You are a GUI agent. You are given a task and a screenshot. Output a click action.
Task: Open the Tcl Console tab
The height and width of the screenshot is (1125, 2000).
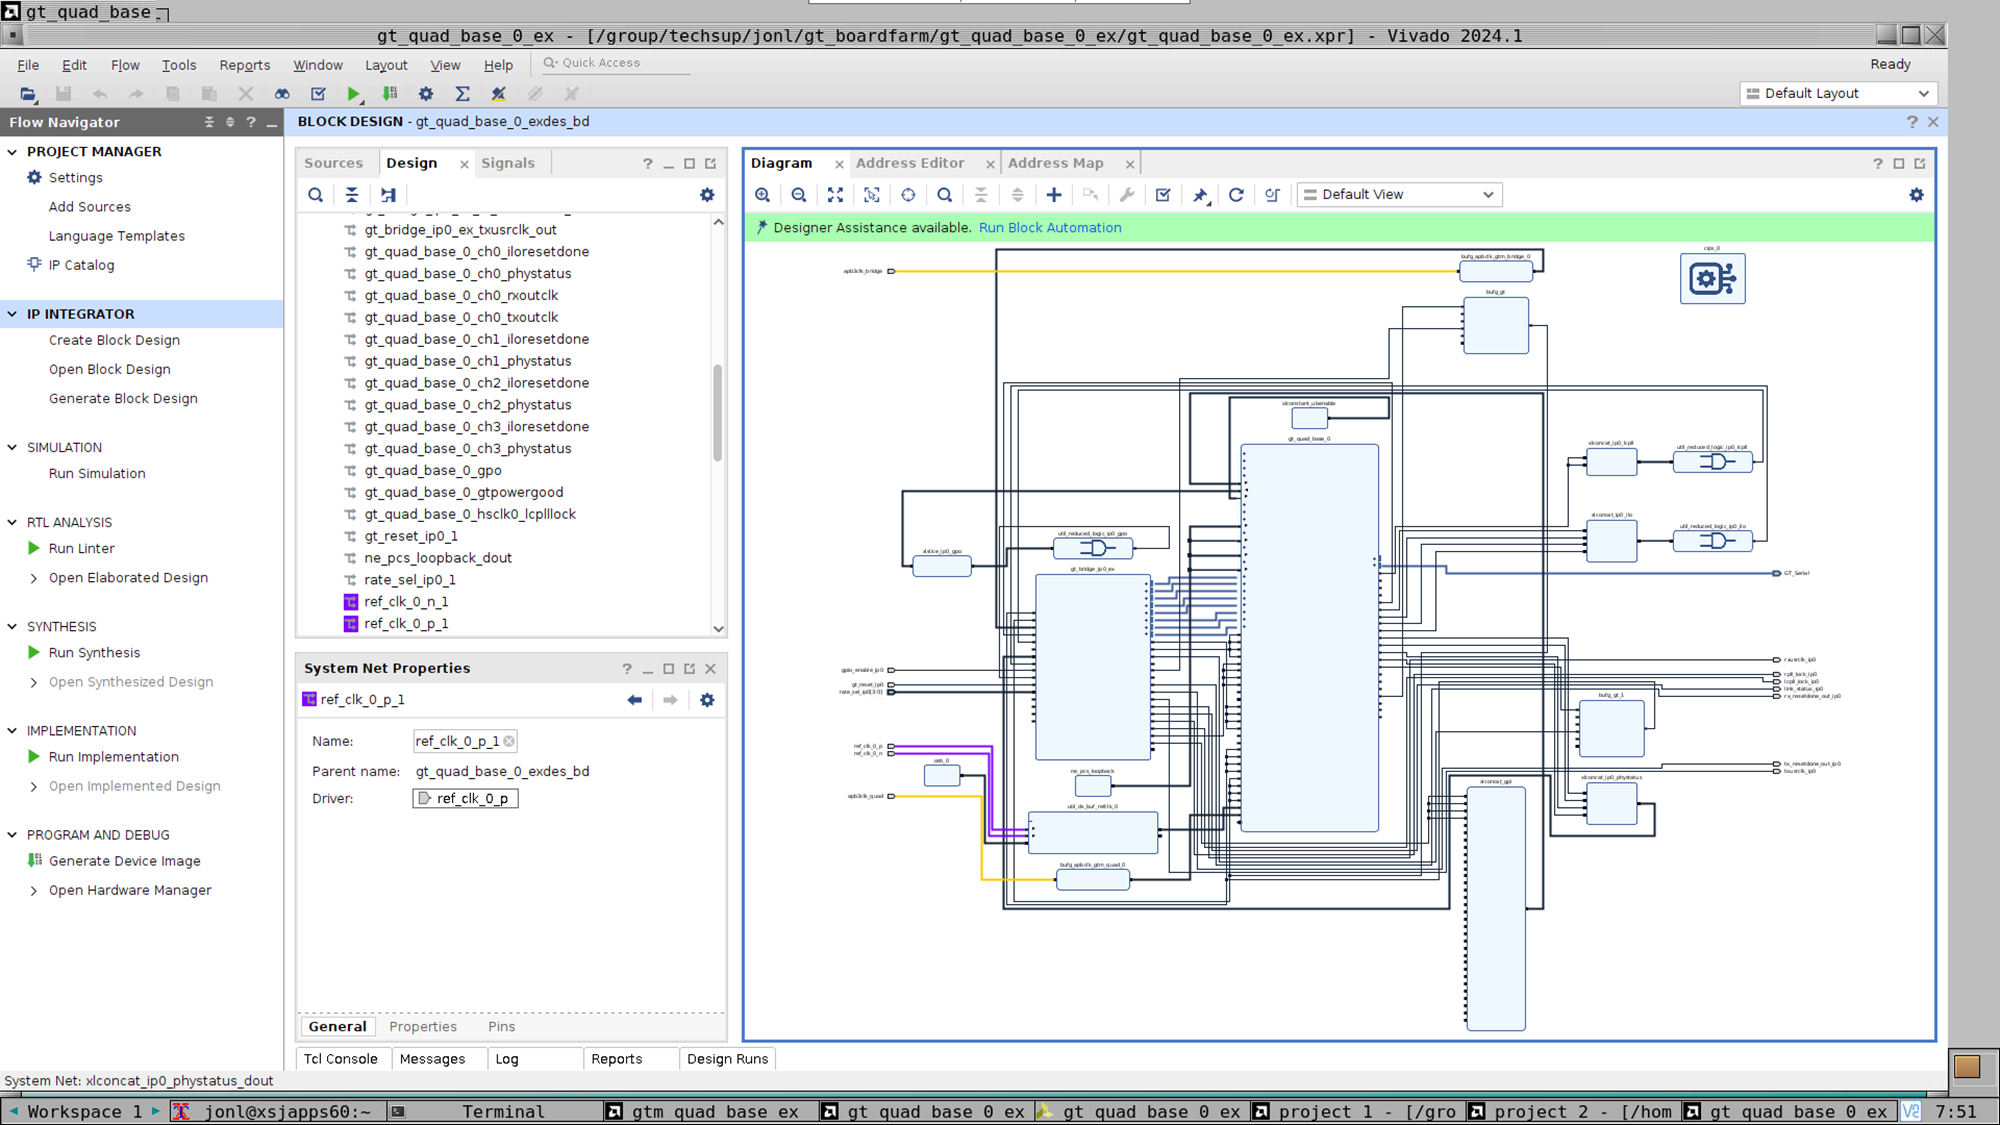point(341,1059)
